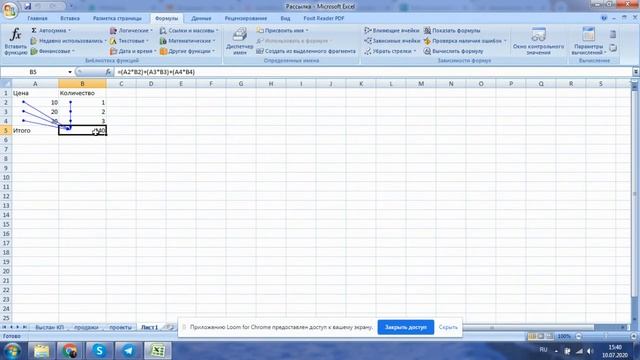
Task: Remove arrows with Убрать стрелки
Action: [390, 51]
